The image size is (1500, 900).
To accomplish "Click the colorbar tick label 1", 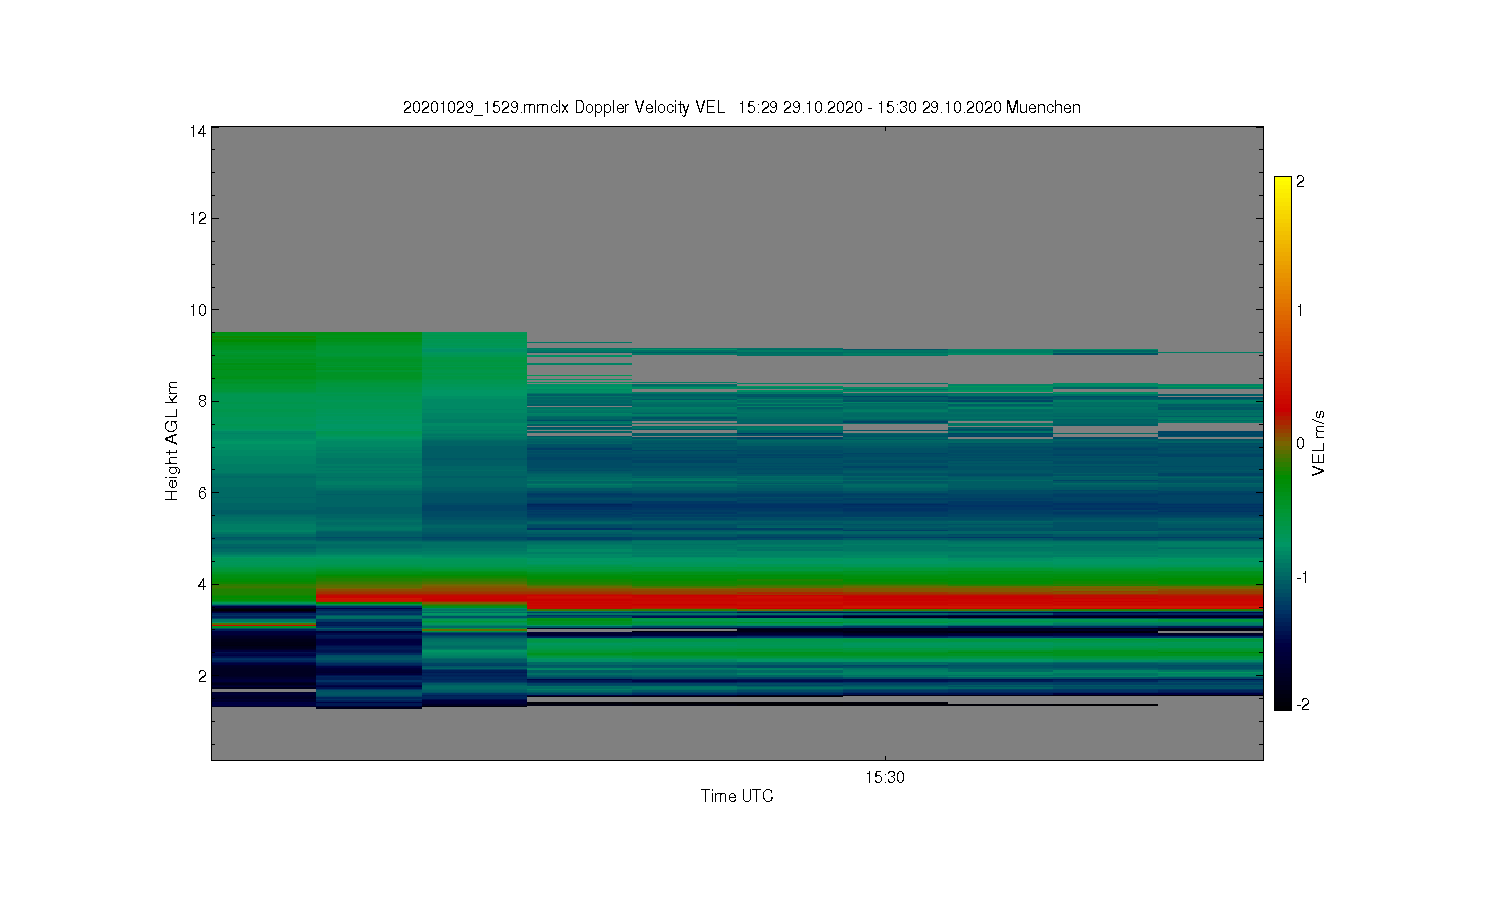I will point(1300,310).
